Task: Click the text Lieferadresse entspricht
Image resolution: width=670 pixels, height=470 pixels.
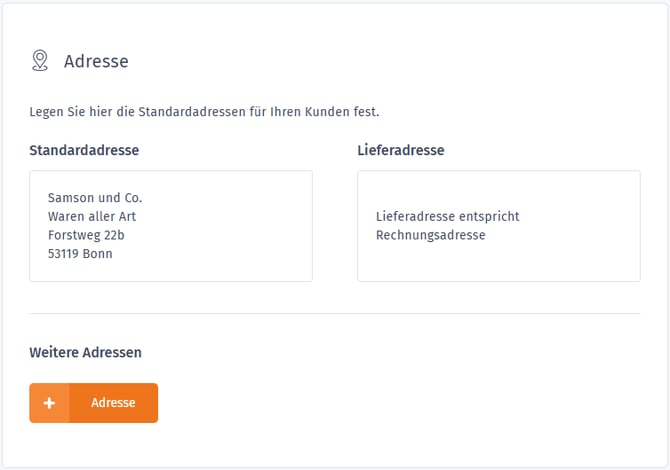Action: coord(447,216)
